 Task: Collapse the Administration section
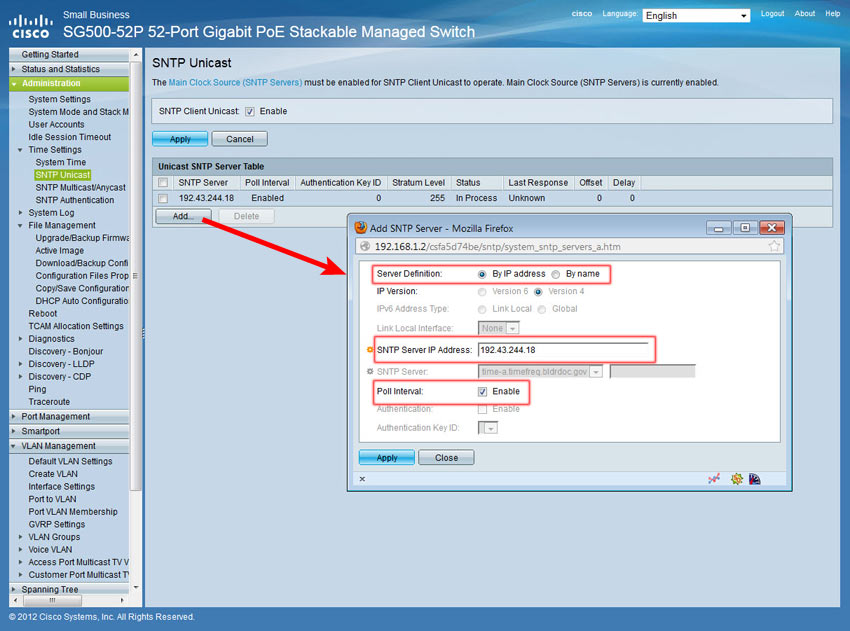point(14,83)
